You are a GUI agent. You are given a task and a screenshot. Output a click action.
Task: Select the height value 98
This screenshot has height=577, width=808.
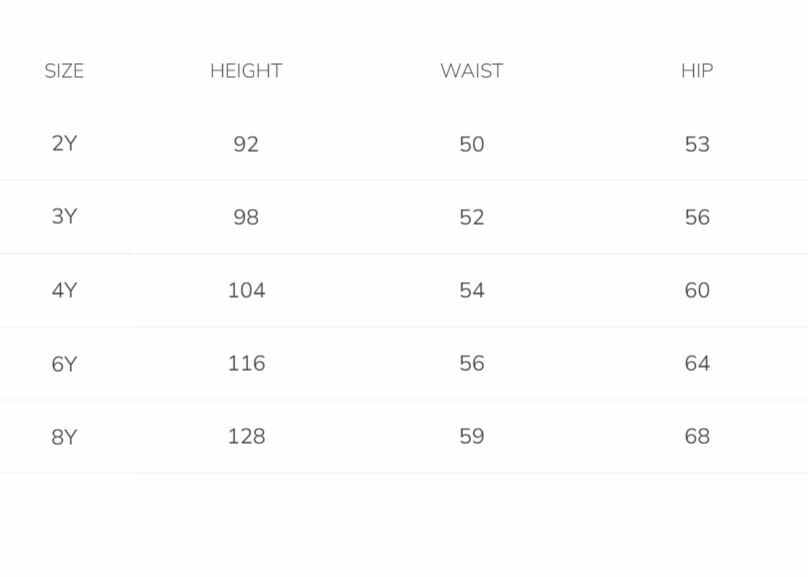coord(246,217)
